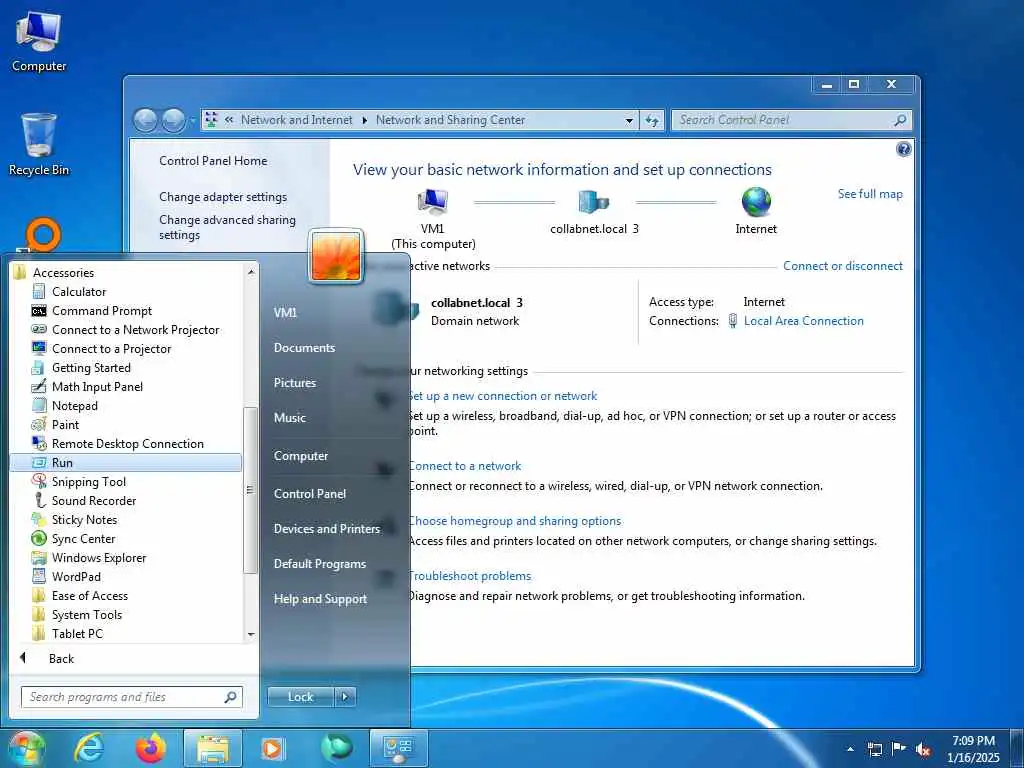This screenshot has width=1024, height=768.
Task: Click the Start orb button
Action: point(25,748)
